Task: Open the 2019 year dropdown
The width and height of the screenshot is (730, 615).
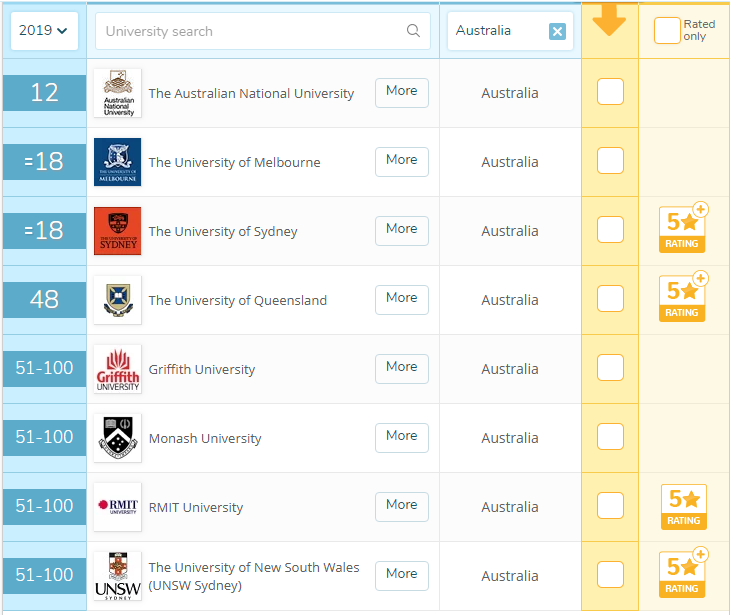Action: (44, 31)
